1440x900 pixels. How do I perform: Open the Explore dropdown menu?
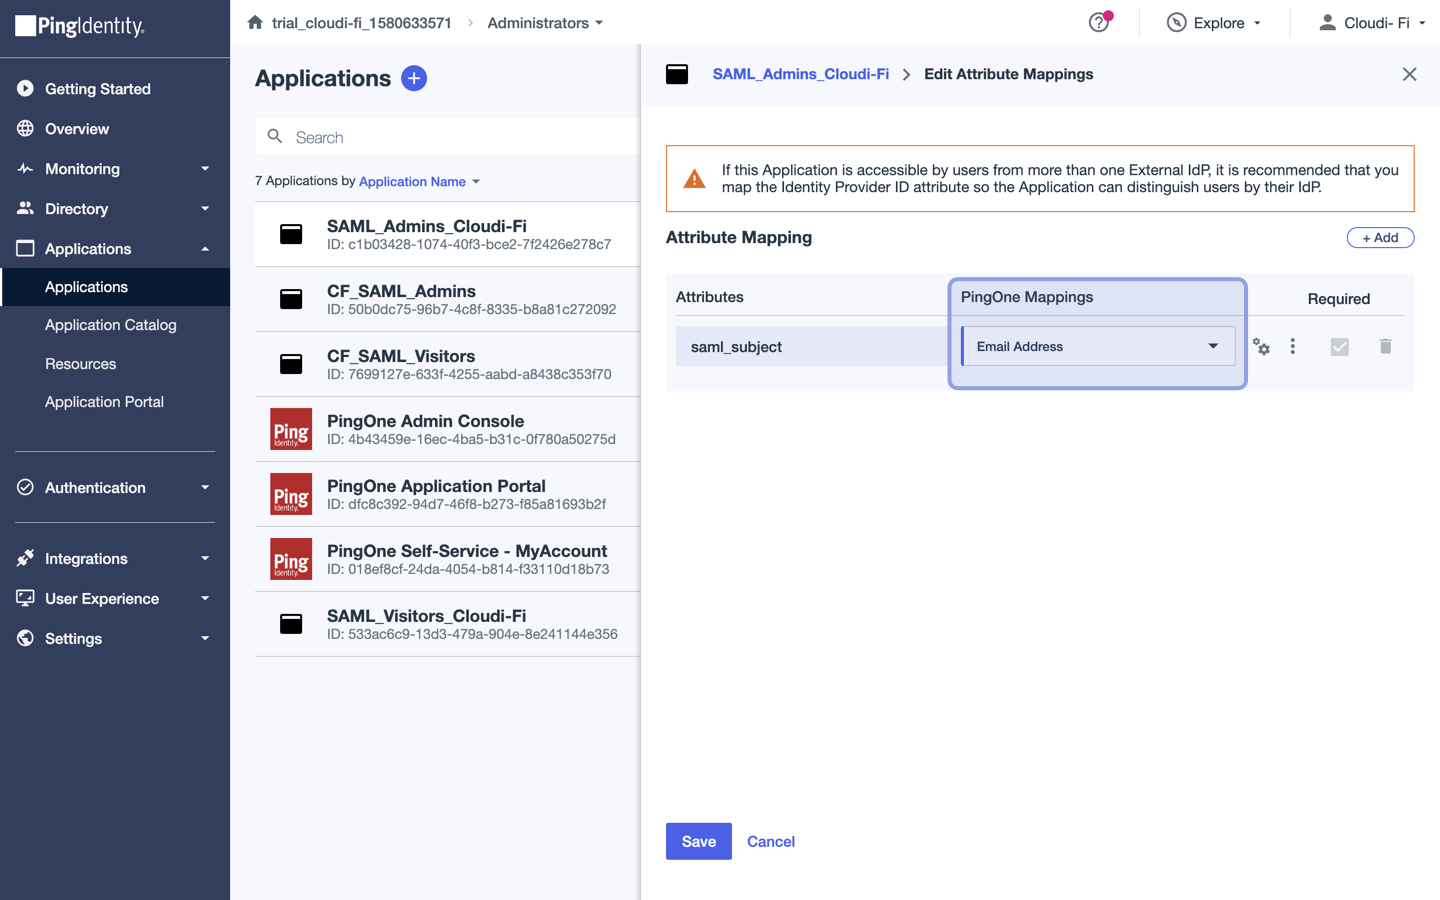(1214, 22)
